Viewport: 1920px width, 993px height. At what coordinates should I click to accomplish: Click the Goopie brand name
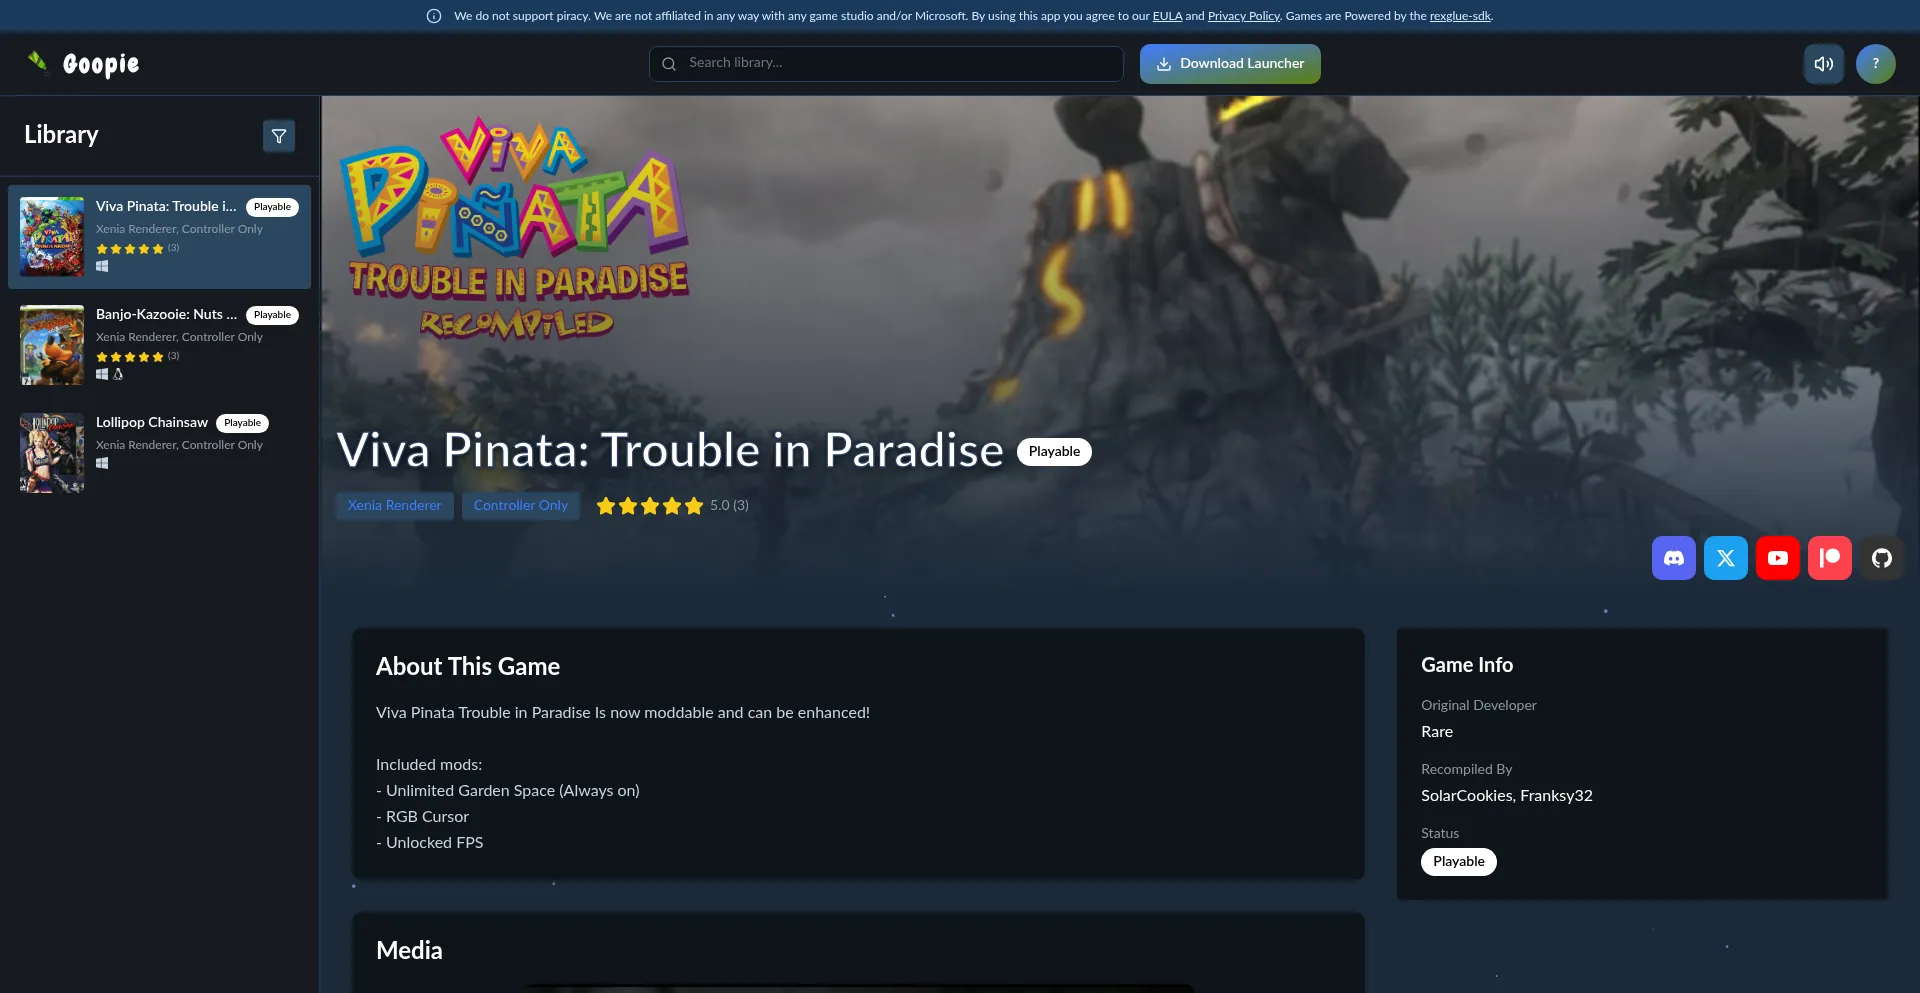coord(101,64)
